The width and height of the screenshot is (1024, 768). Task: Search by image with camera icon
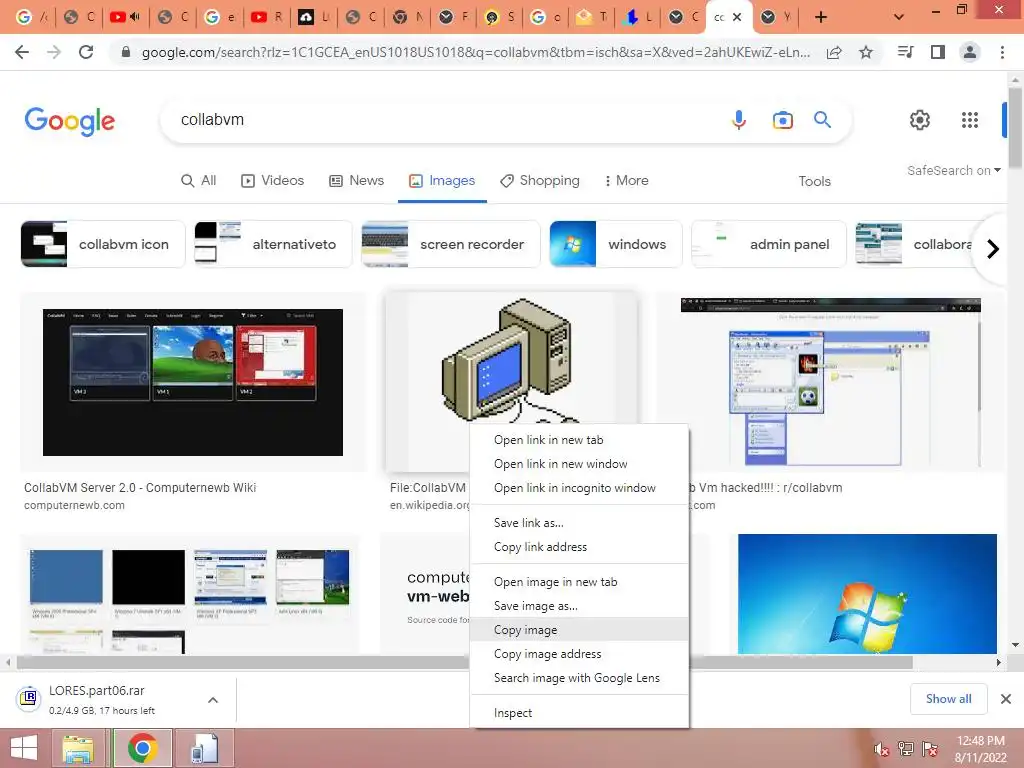(782, 120)
